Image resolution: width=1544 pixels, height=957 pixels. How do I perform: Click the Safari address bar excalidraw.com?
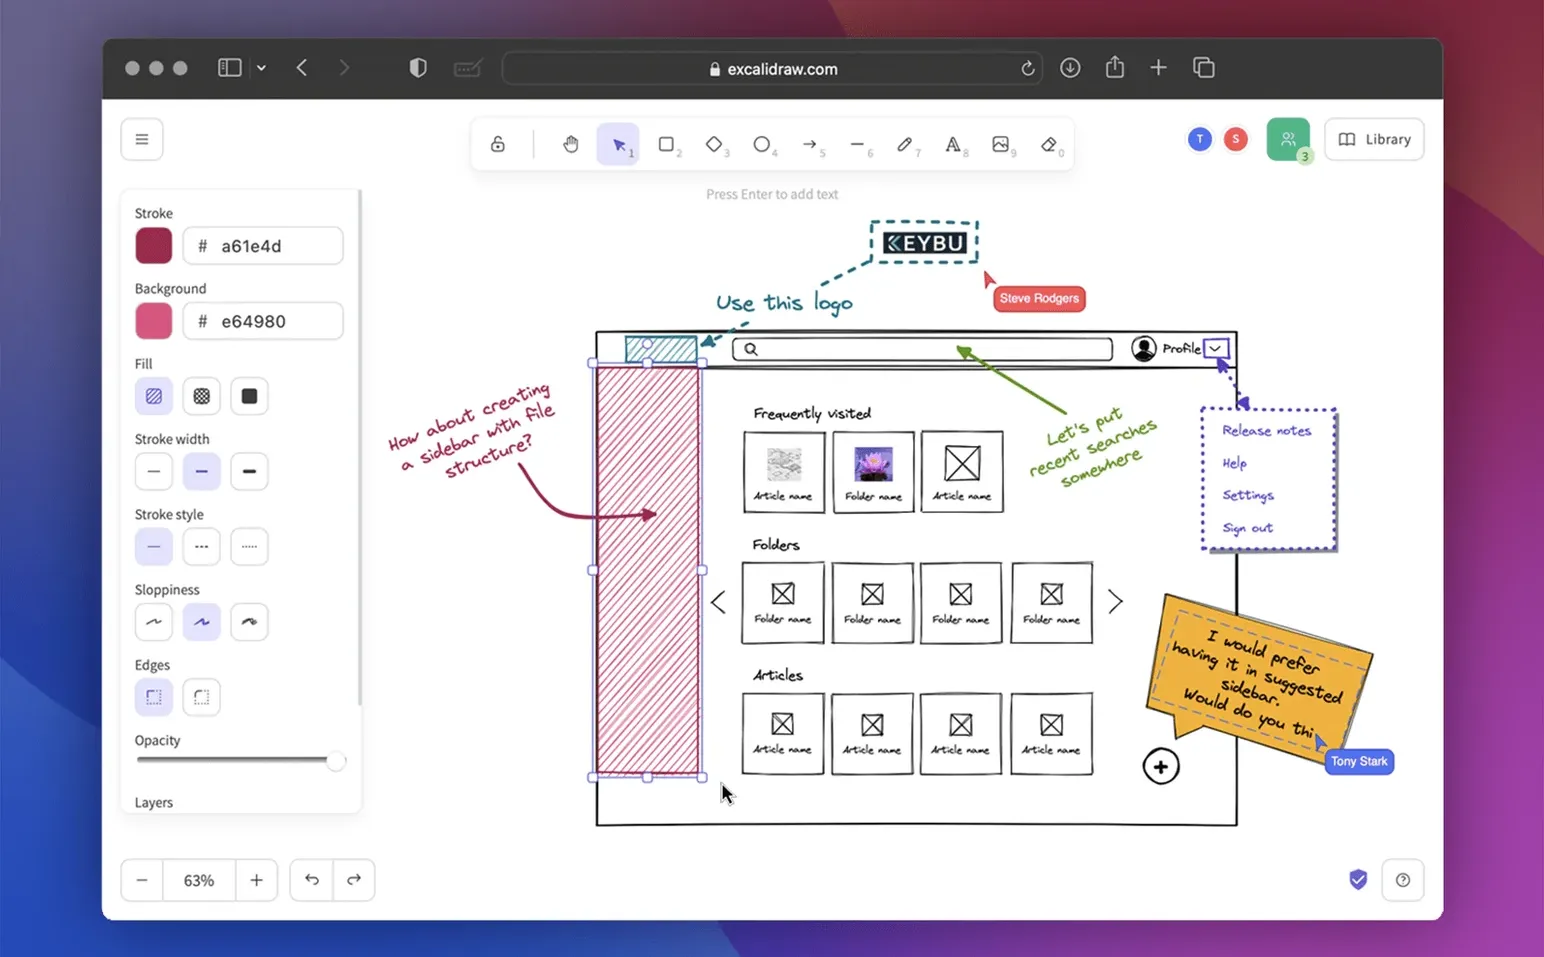pos(772,69)
